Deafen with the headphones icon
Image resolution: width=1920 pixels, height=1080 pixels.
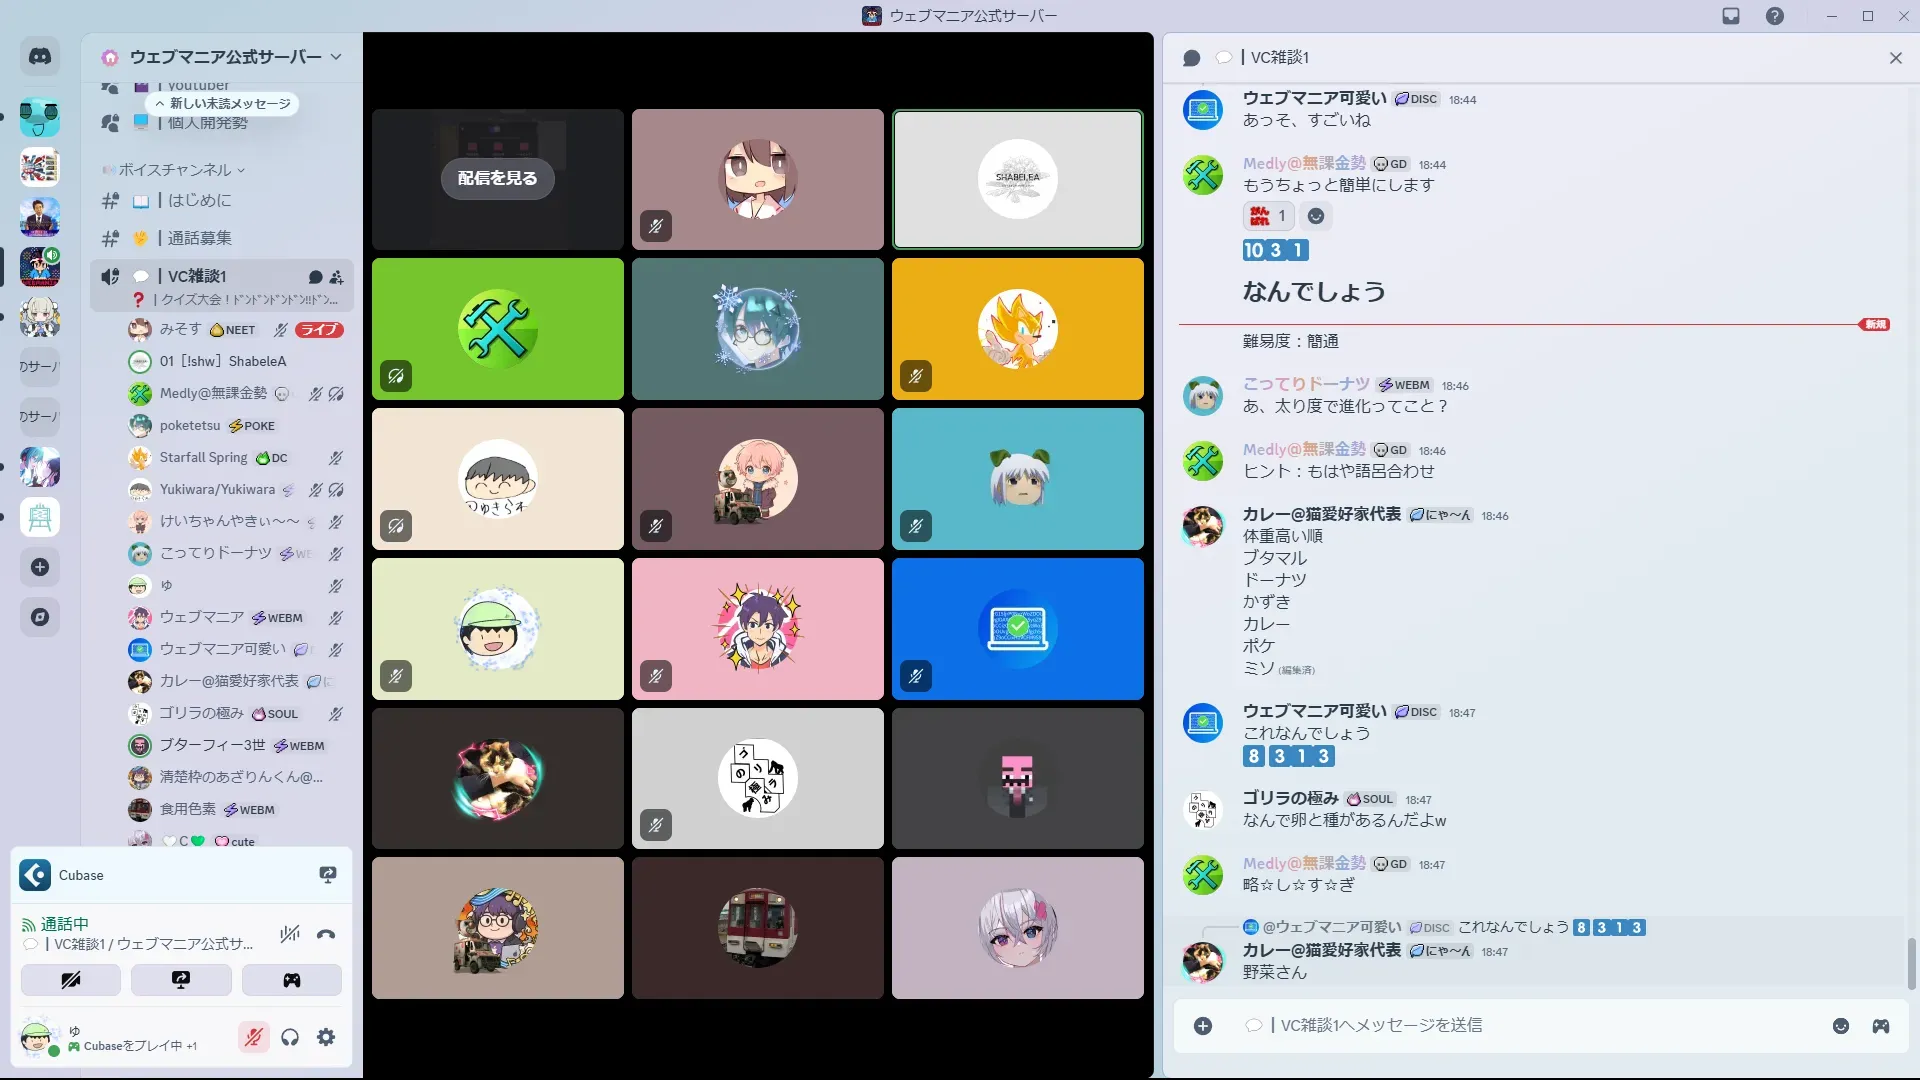(x=290, y=1038)
